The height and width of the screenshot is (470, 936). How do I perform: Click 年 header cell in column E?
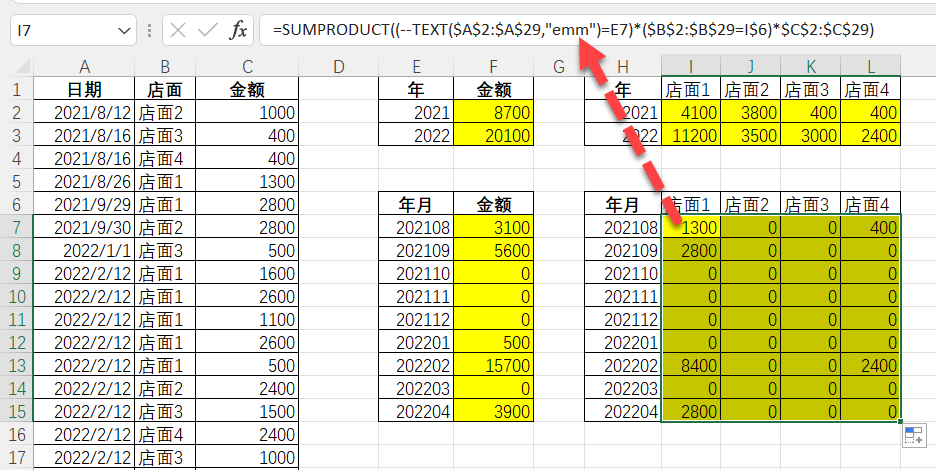(x=416, y=90)
